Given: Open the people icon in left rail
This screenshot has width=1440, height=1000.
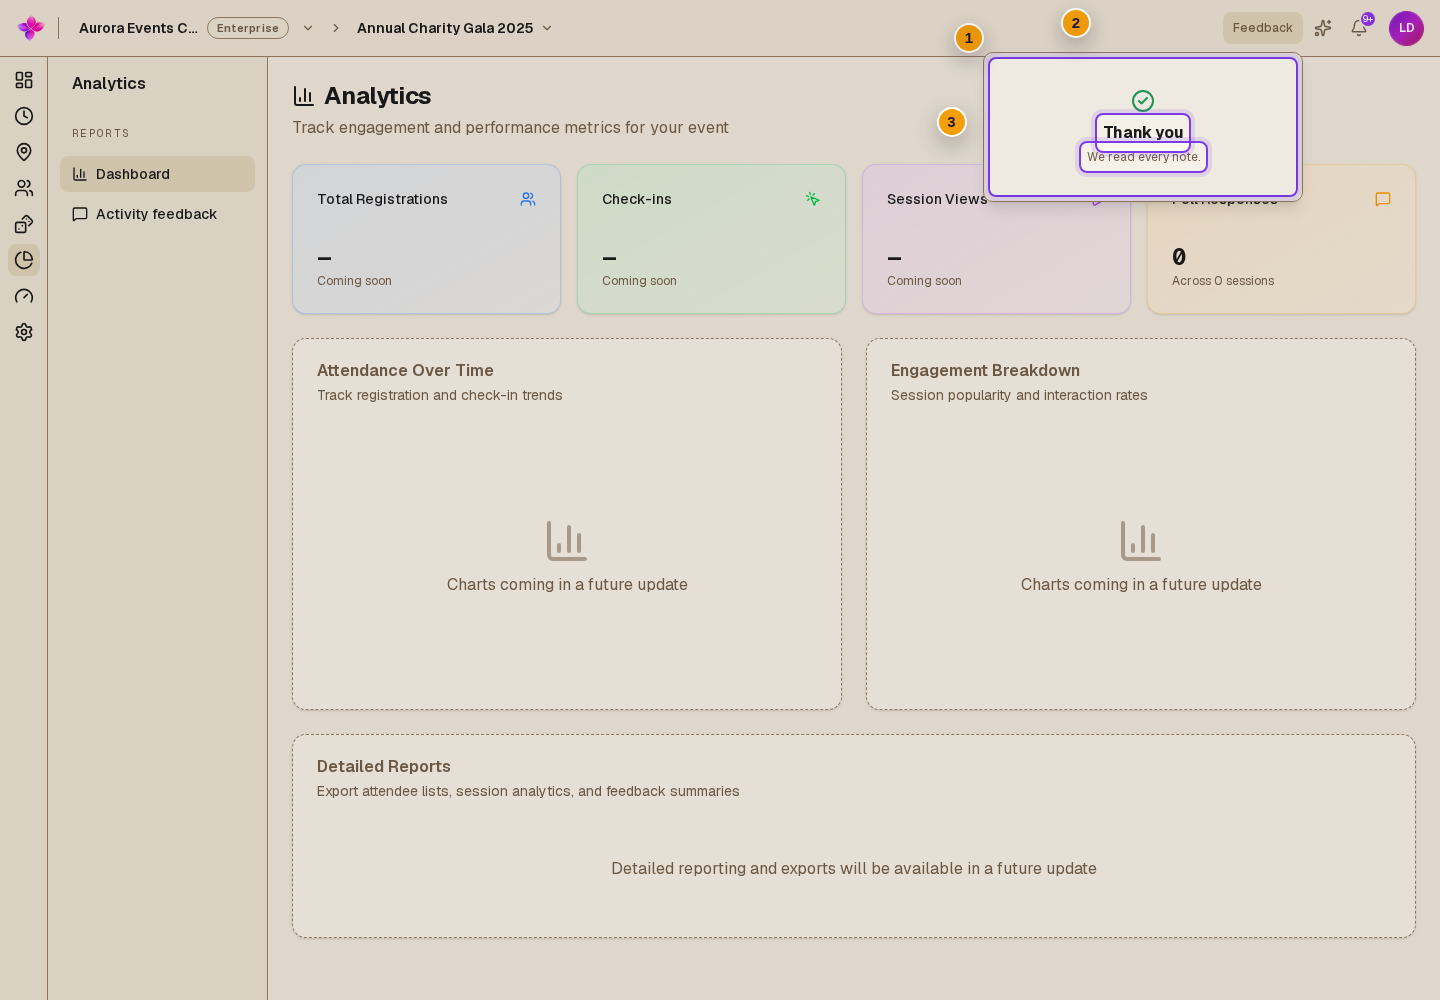Looking at the screenshot, I should (x=24, y=188).
